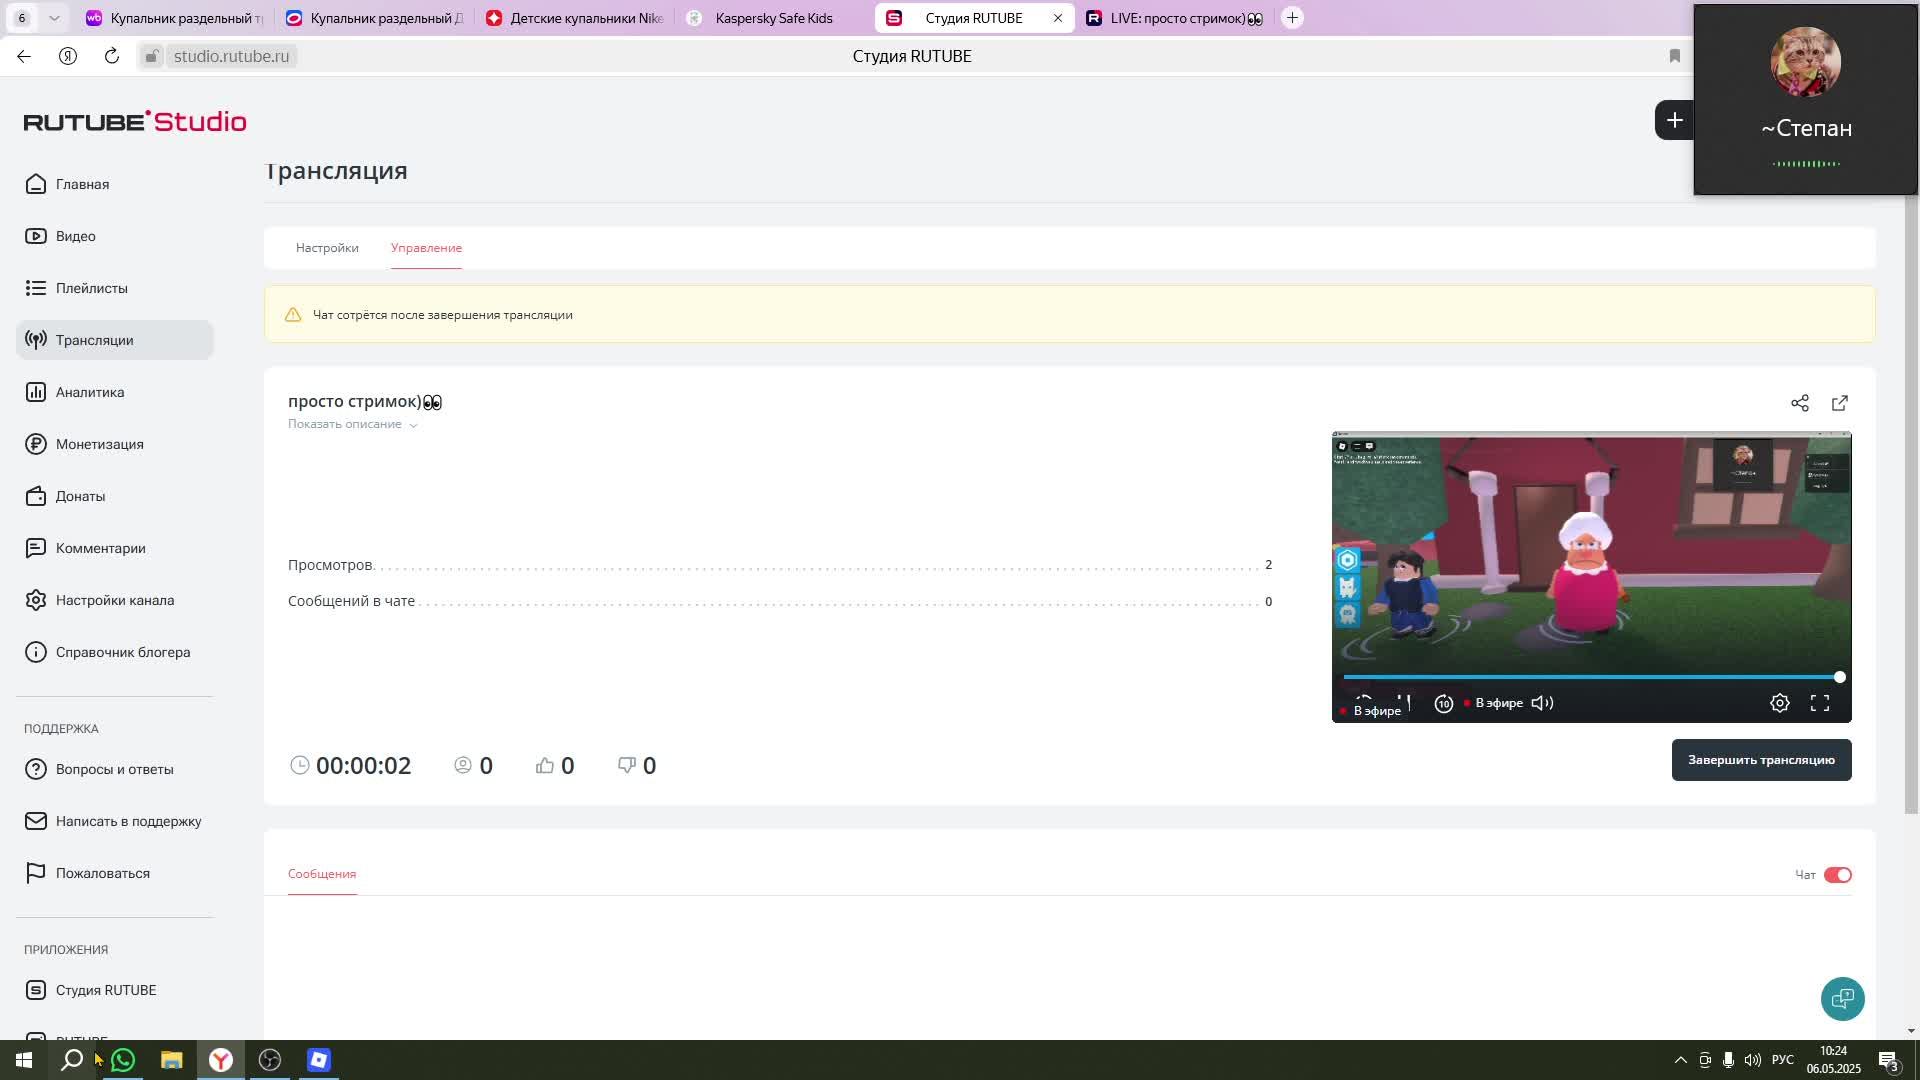Open the notification center icon

pos(1889,1060)
